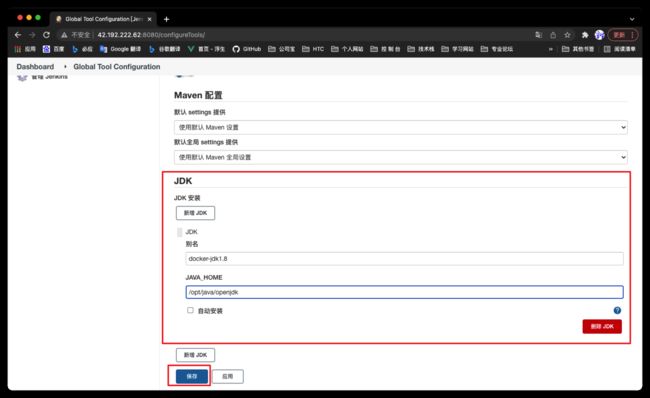
Task: Open the Chrome extensions puzzle icon
Action: coord(585,35)
